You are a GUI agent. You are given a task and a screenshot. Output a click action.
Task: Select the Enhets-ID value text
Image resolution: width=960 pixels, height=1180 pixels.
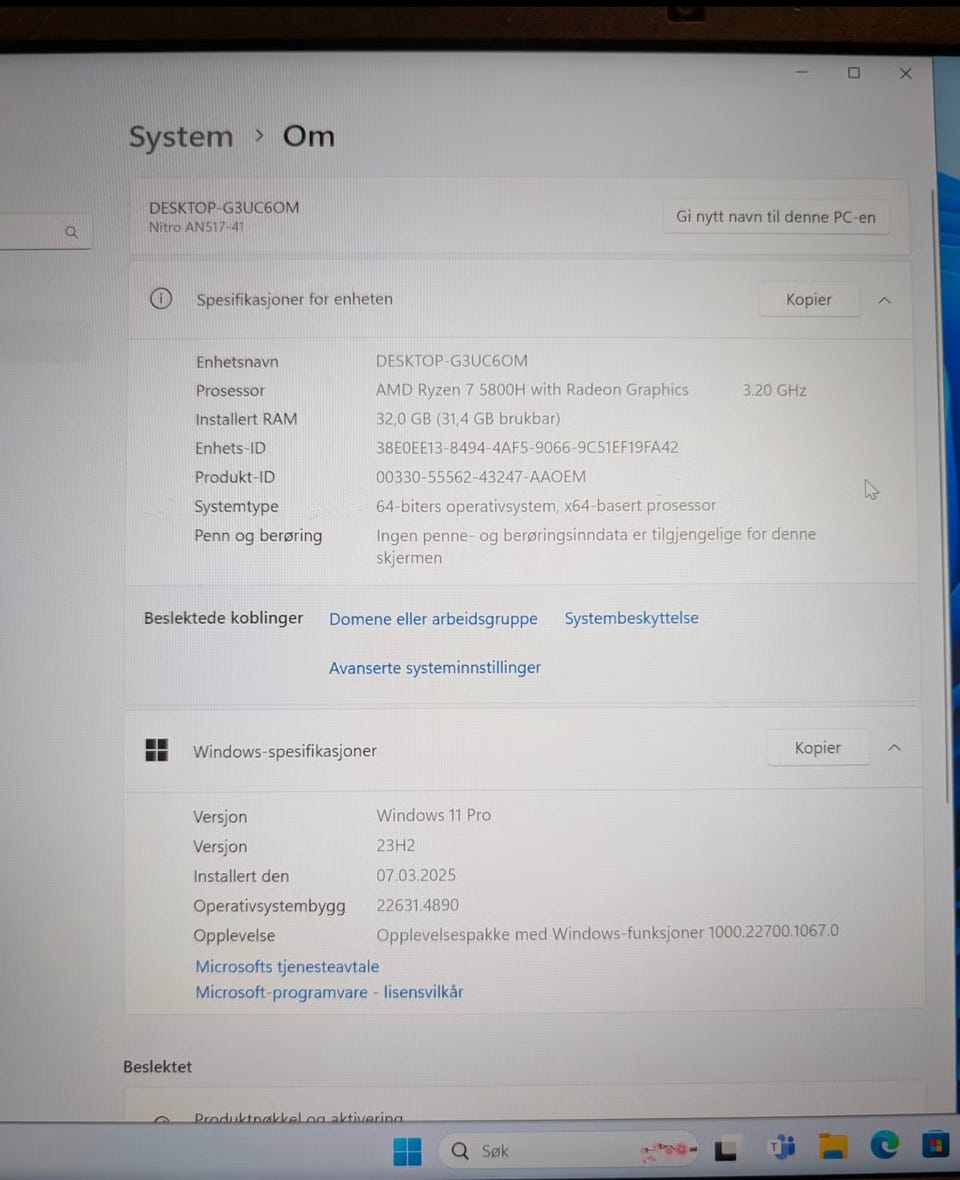click(527, 447)
